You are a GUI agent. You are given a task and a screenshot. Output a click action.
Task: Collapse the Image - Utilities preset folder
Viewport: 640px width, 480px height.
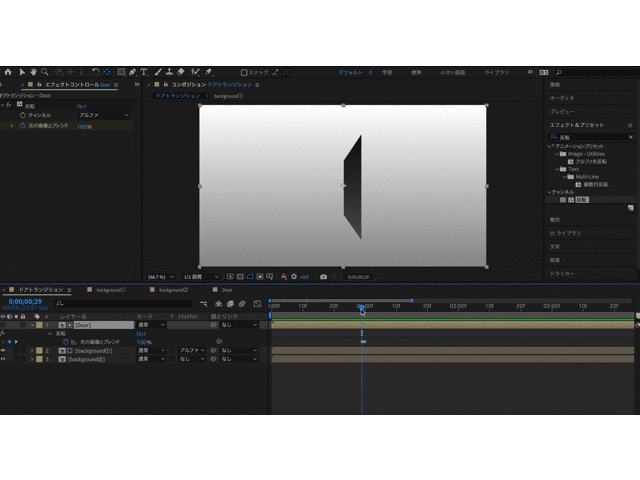point(557,154)
